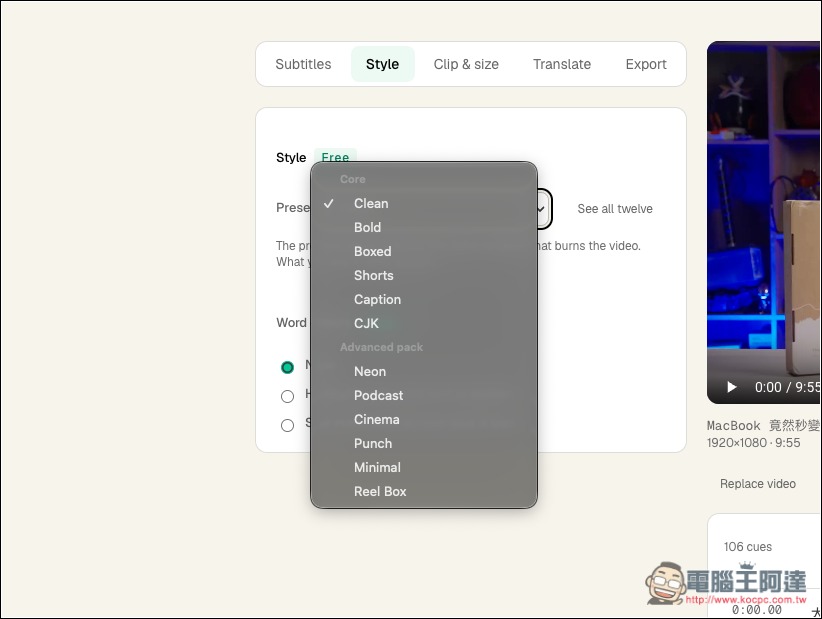This screenshot has width=822, height=619.
Task: Open the See all twelve link
Action: [615, 209]
